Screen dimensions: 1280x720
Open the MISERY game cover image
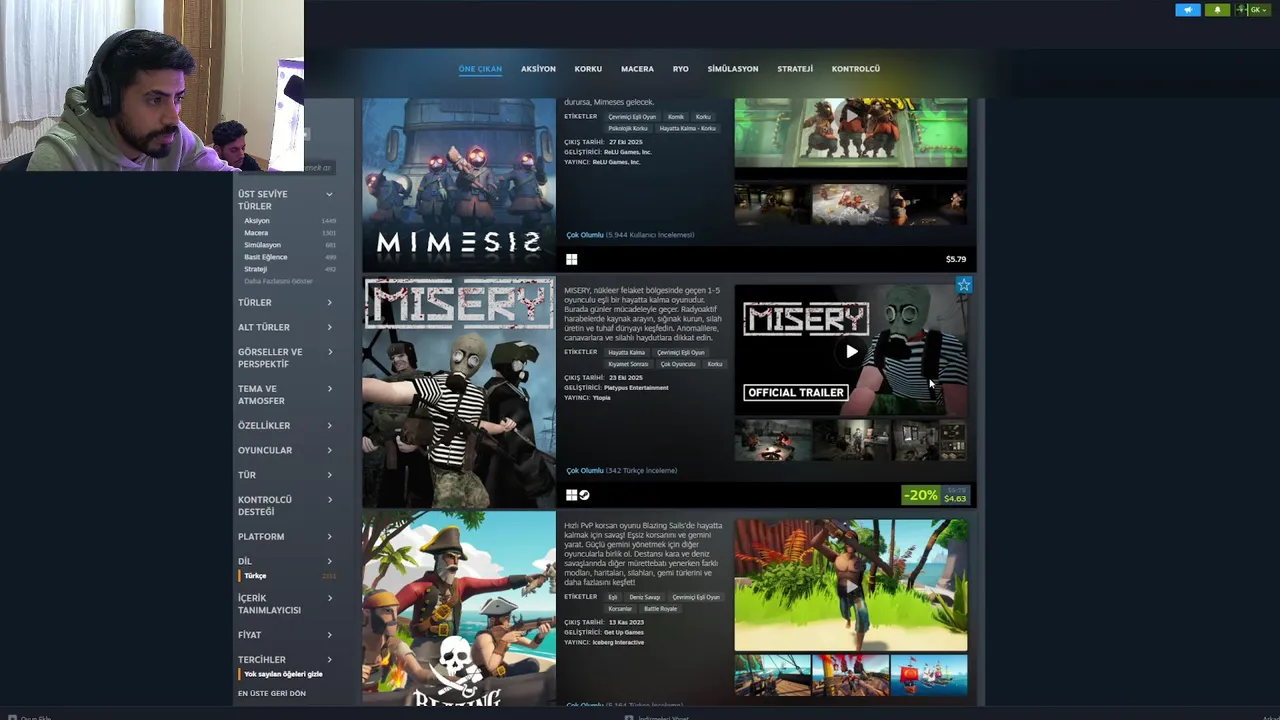tap(459, 393)
